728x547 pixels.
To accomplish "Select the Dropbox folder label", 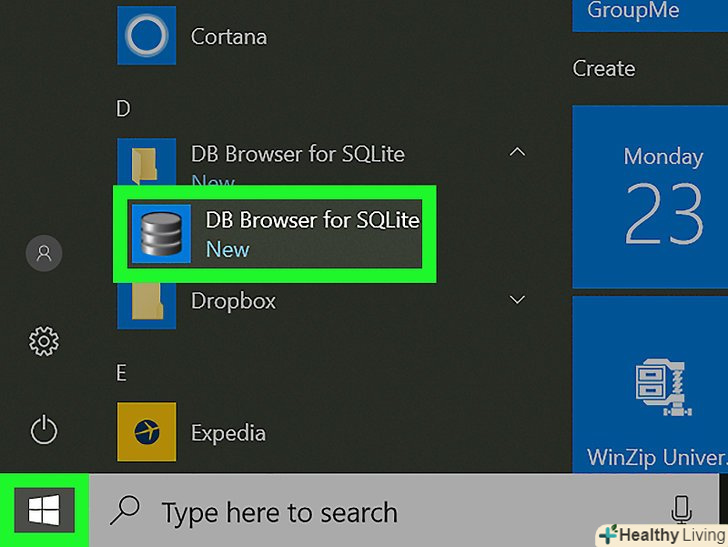I will (233, 301).
